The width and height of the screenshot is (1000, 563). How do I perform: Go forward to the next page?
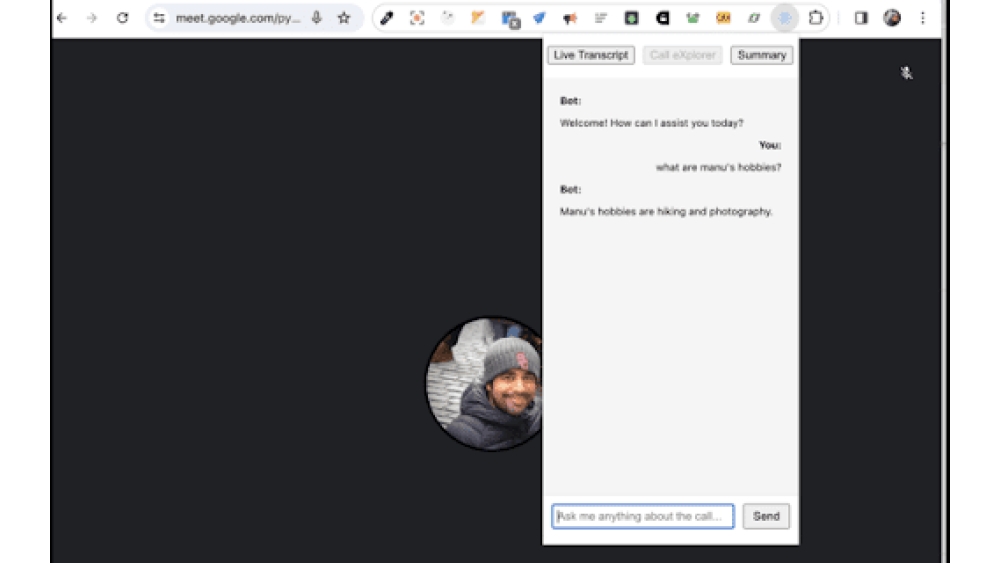92,18
